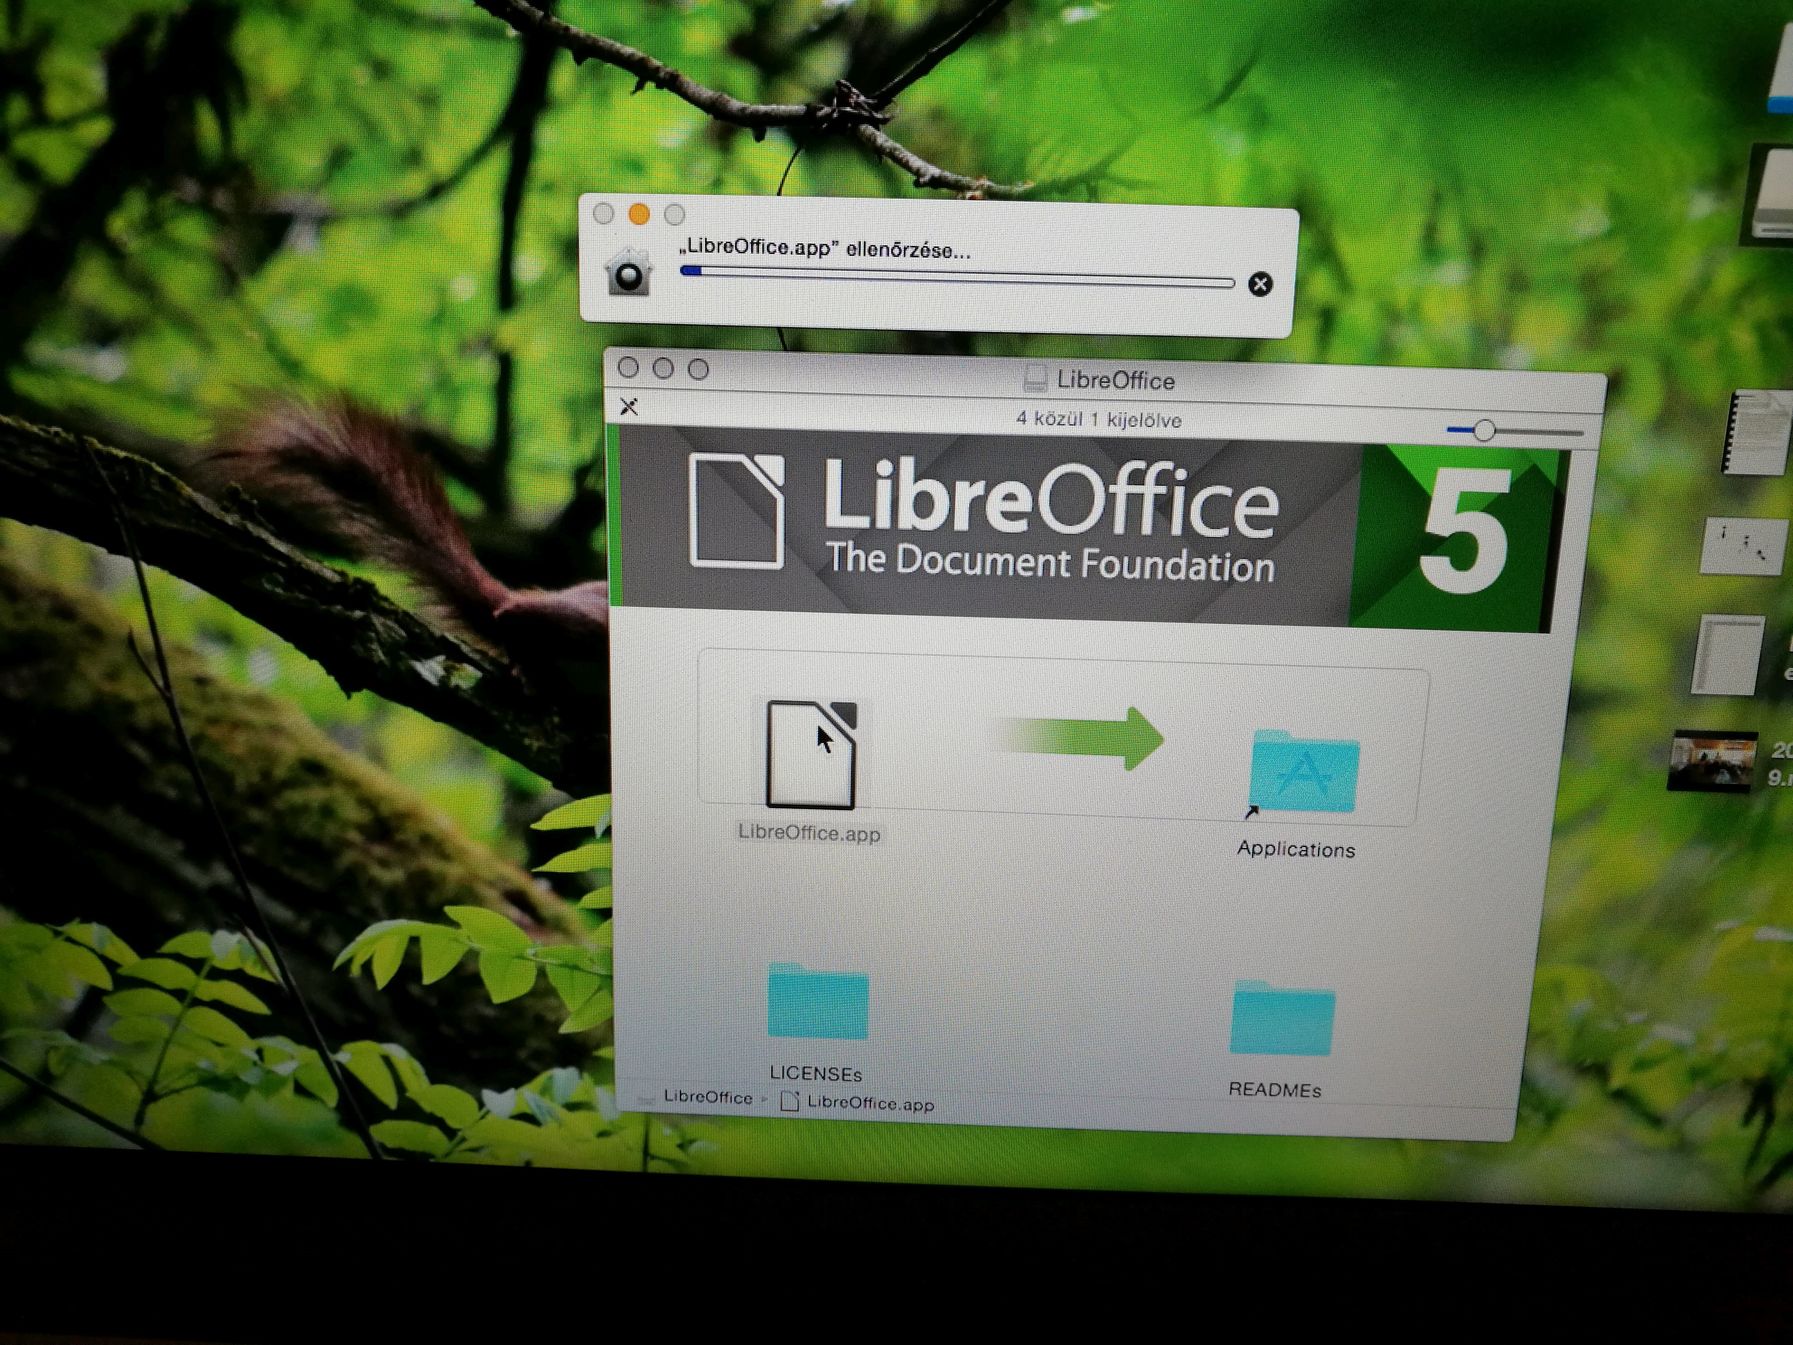Screen dimensions: 1793x1345
Task: Adjust the icon size slider
Action: 1485,430
